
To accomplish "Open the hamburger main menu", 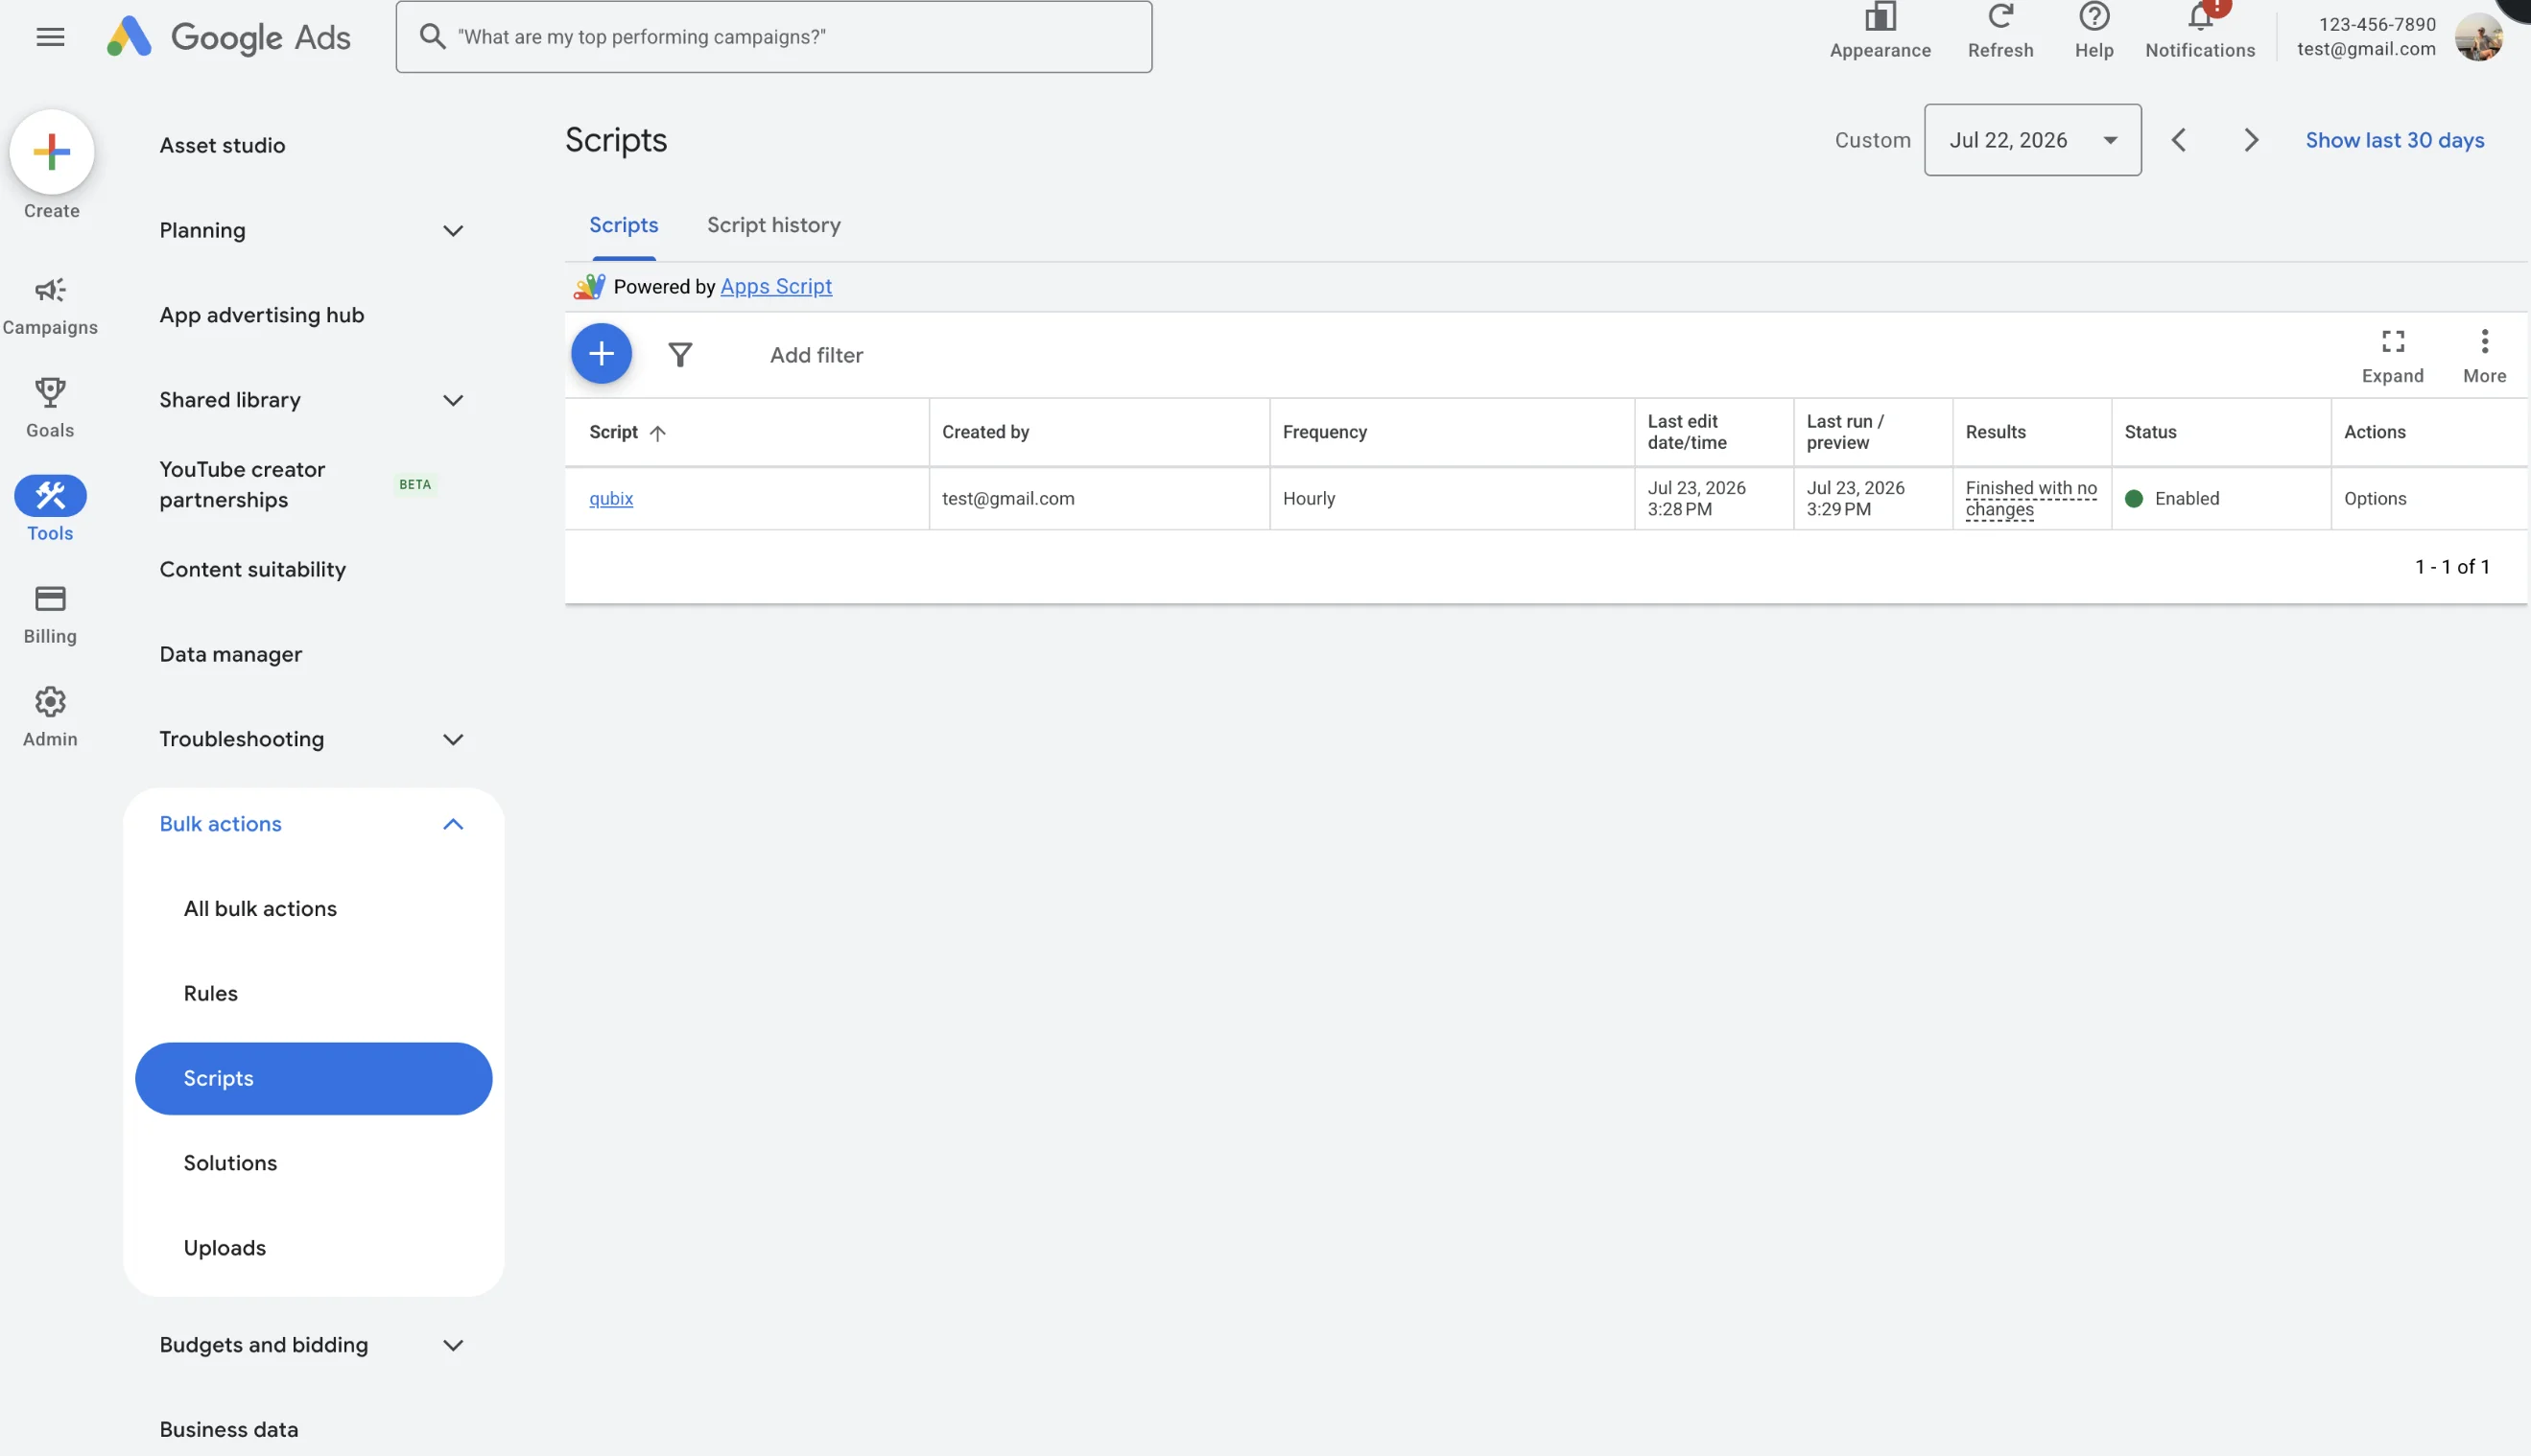I will tap(50, 37).
